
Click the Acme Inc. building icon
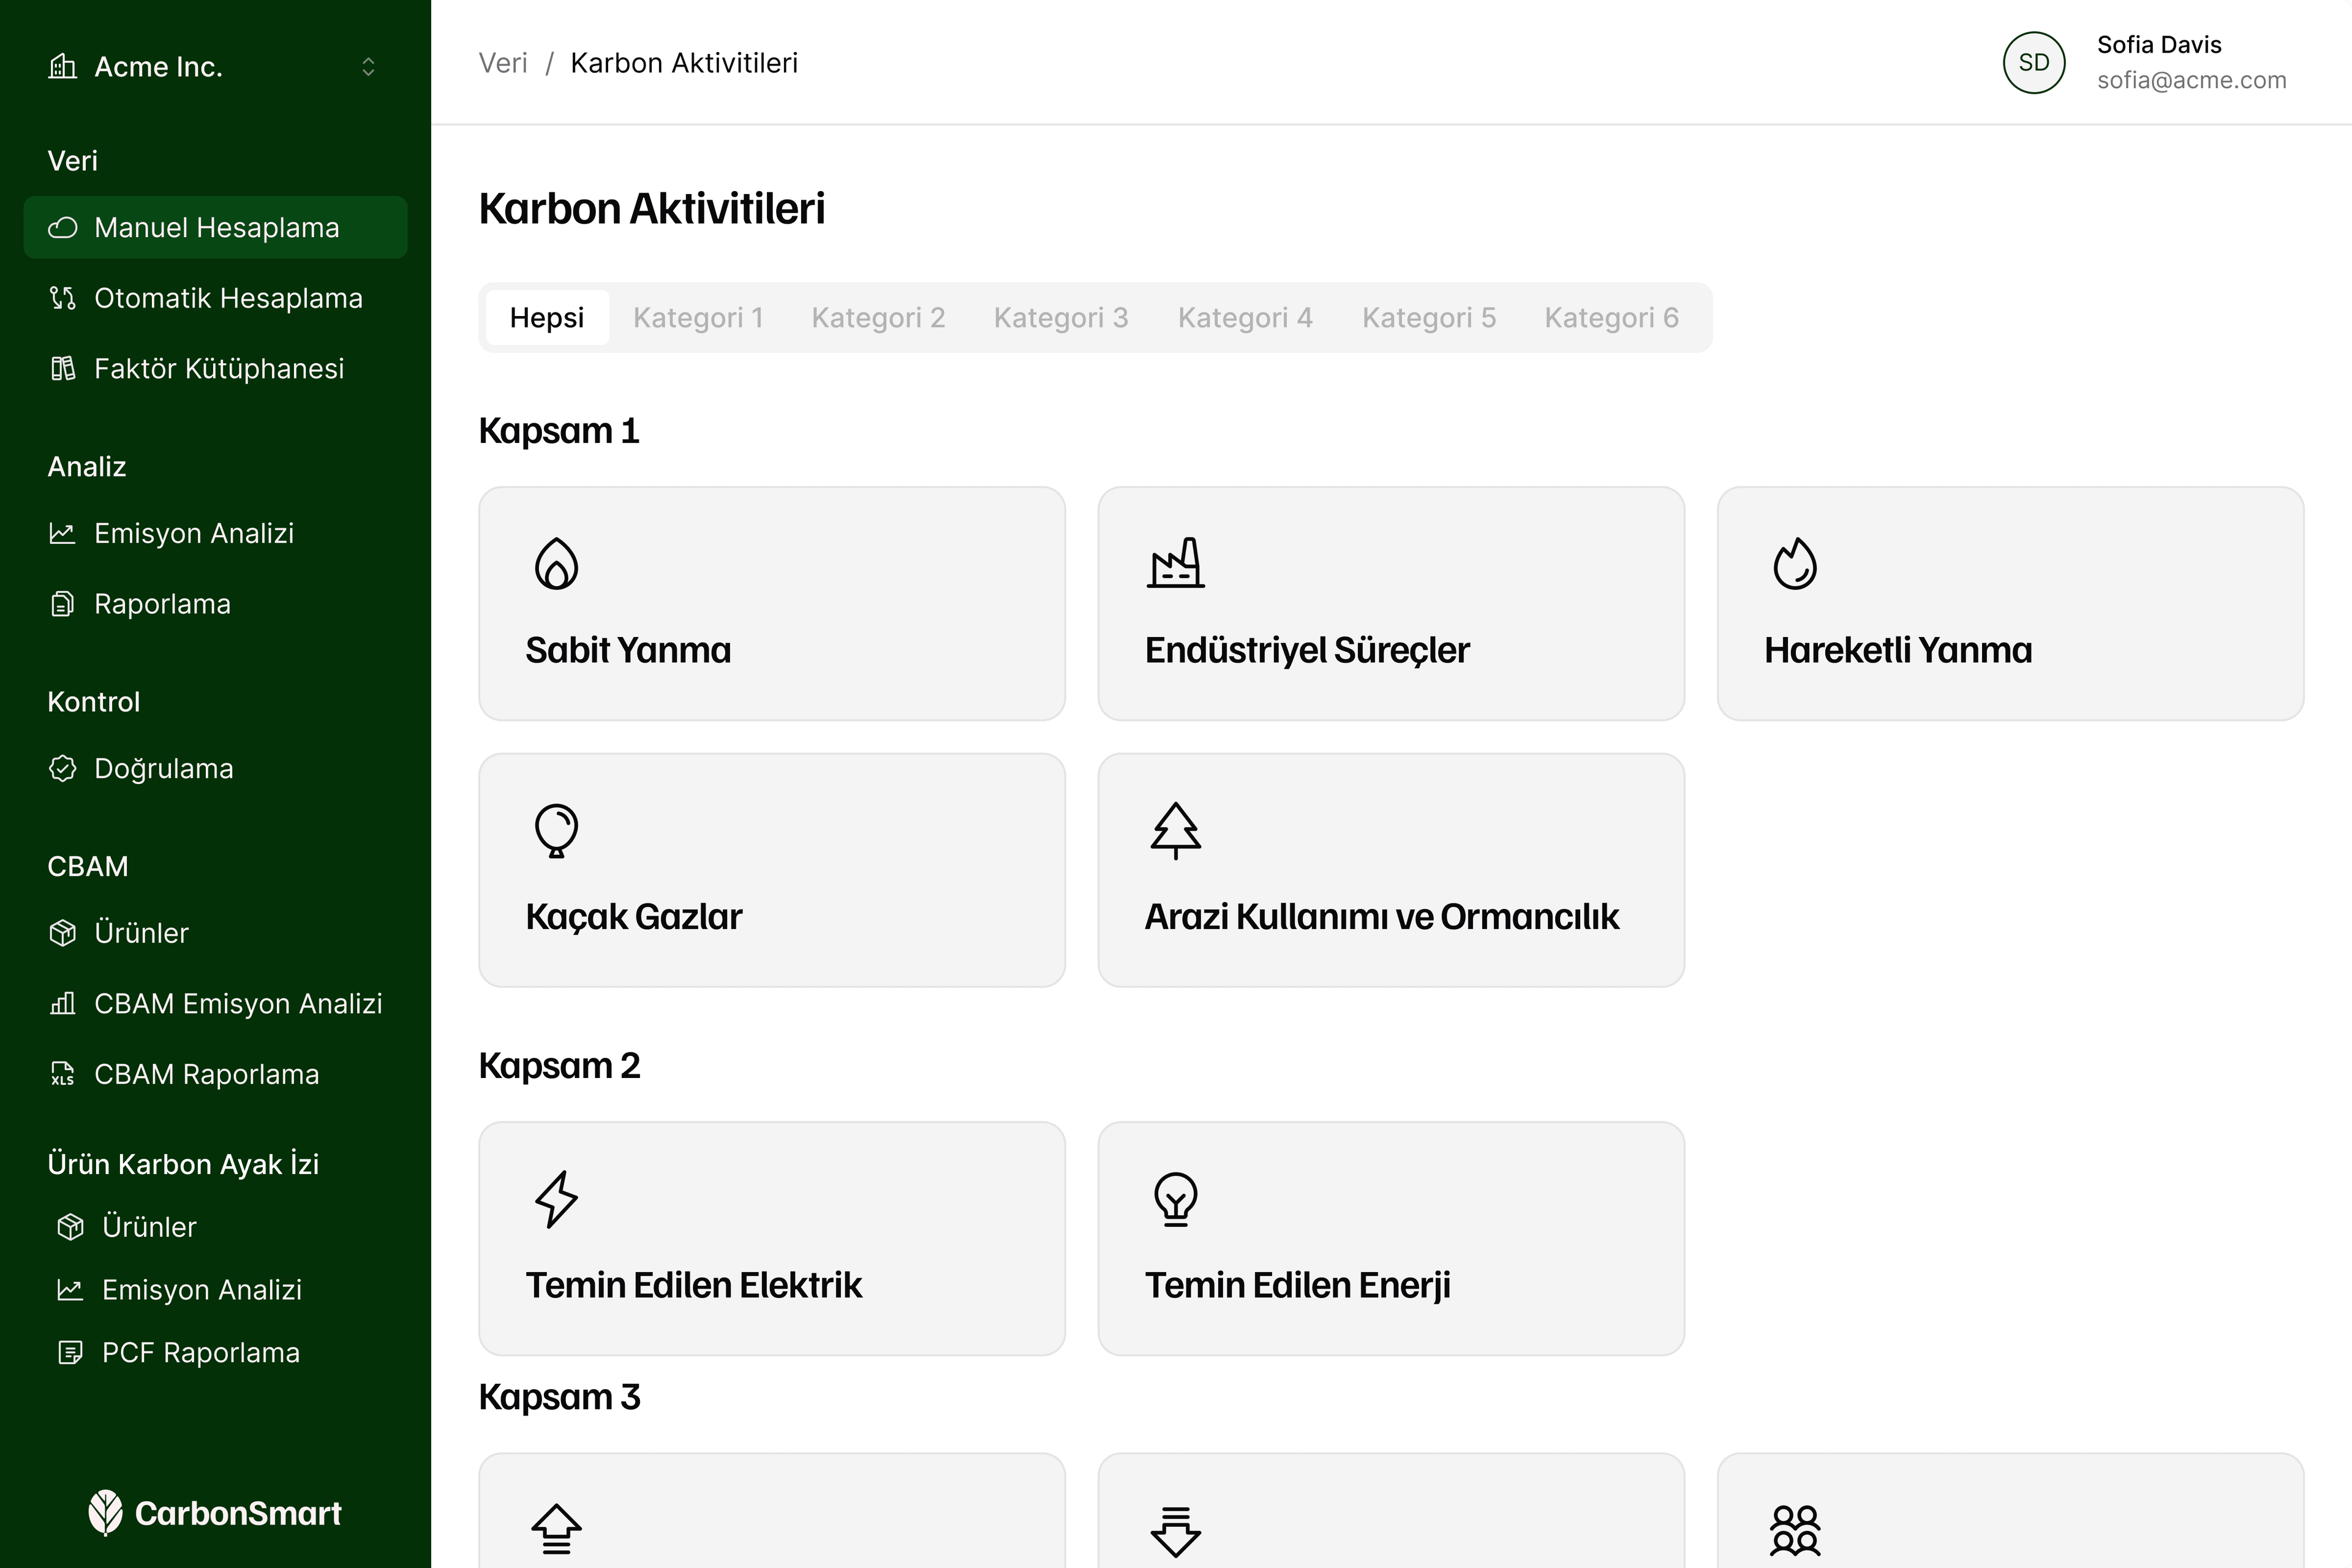[x=62, y=67]
